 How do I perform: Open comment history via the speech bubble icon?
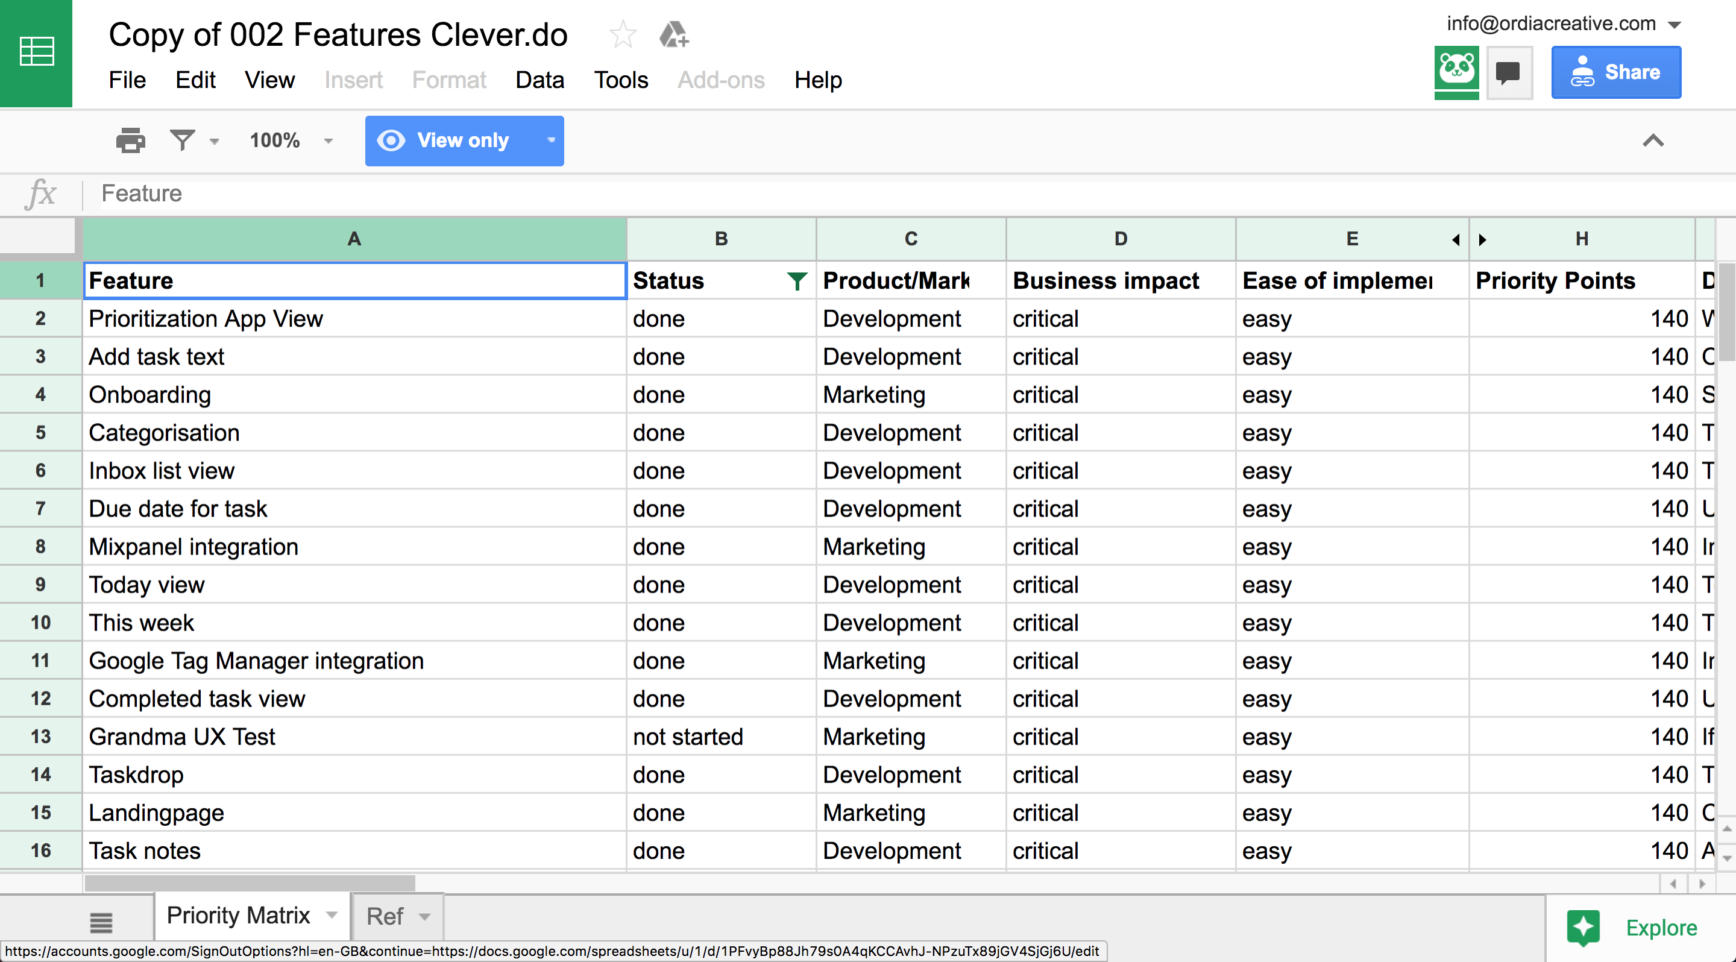tap(1509, 72)
